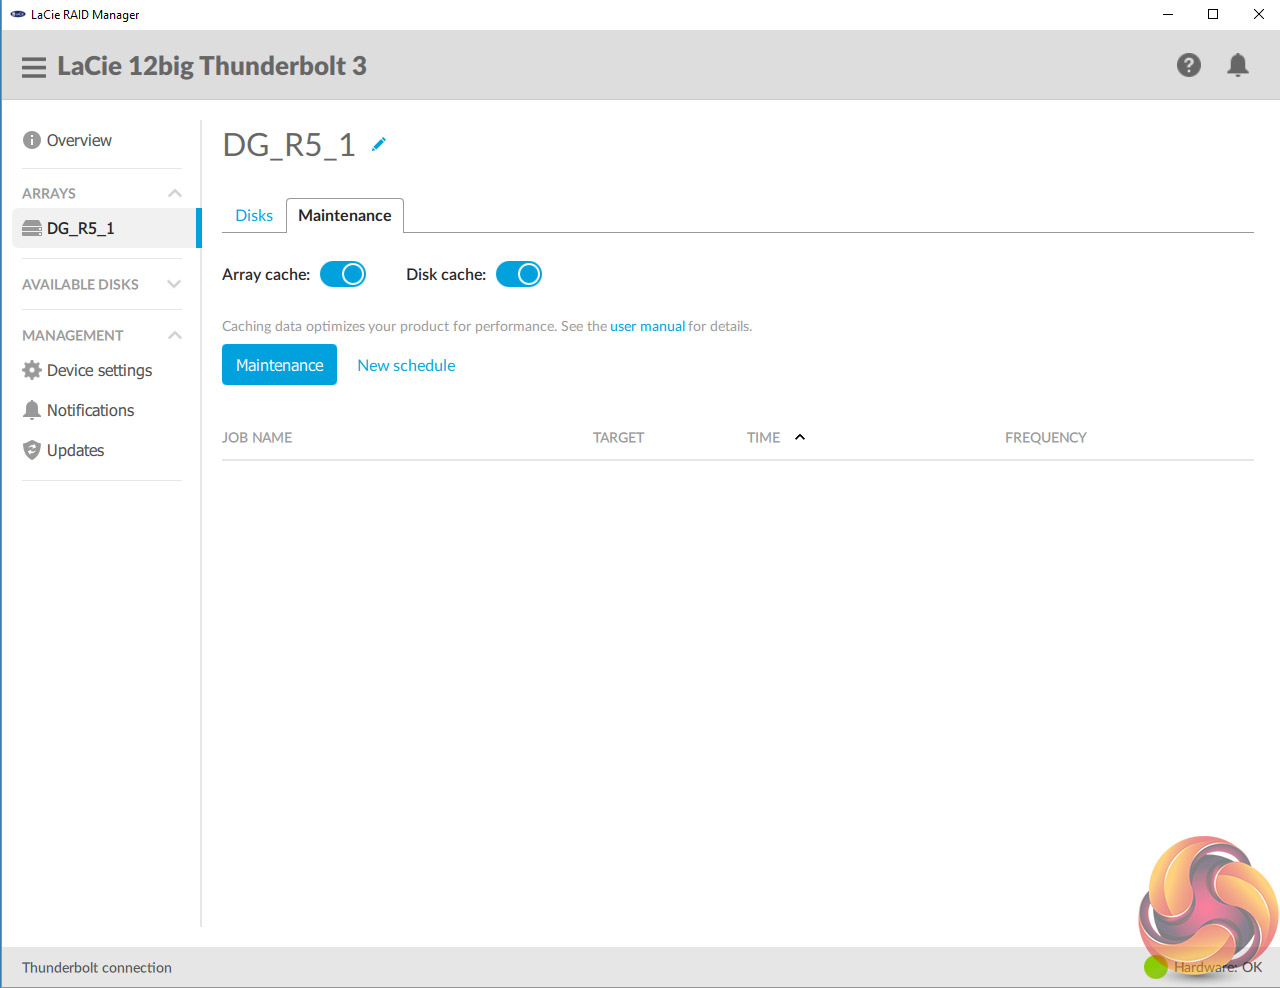Switch to the Disks tab

pos(254,215)
